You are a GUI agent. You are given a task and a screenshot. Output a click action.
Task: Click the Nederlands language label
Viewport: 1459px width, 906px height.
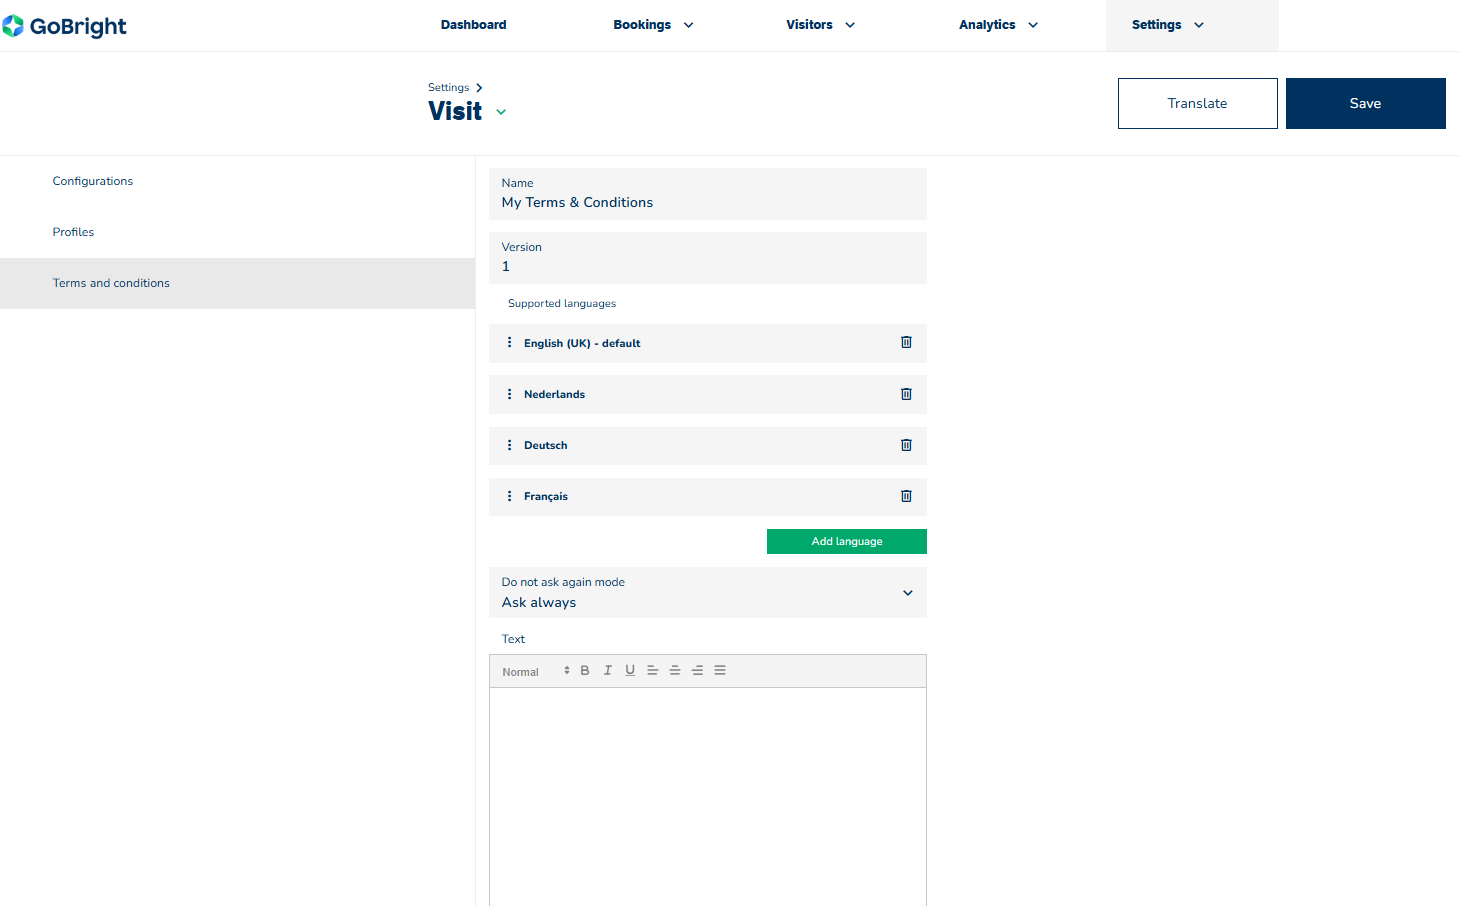click(x=554, y=394)
